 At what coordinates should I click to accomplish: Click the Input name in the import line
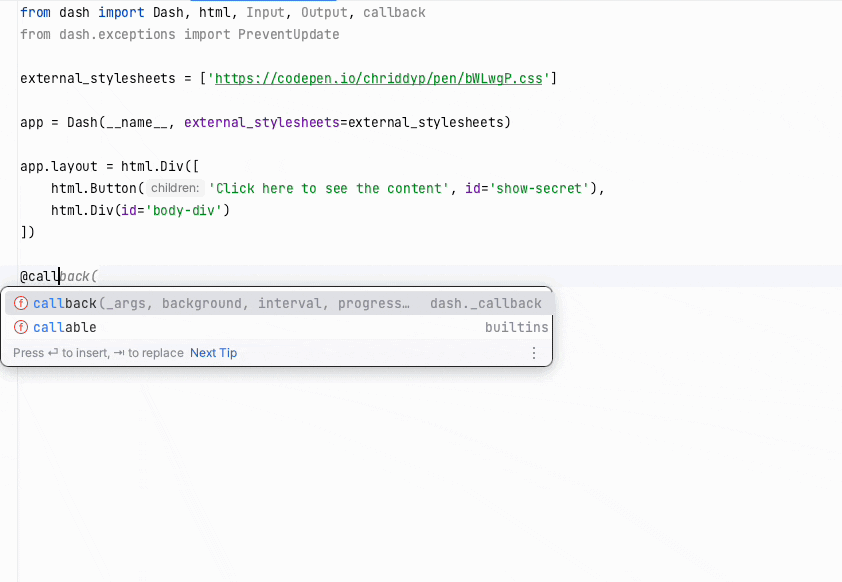265,12
